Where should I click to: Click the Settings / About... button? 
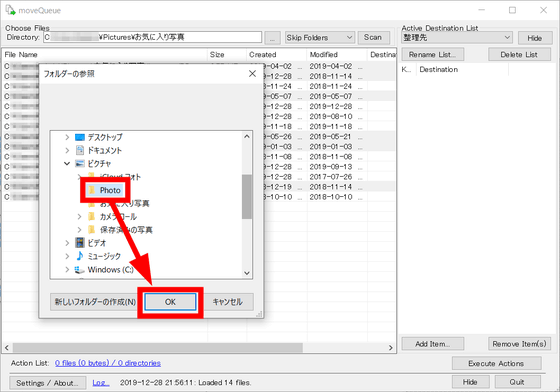[x=48, y=383]
